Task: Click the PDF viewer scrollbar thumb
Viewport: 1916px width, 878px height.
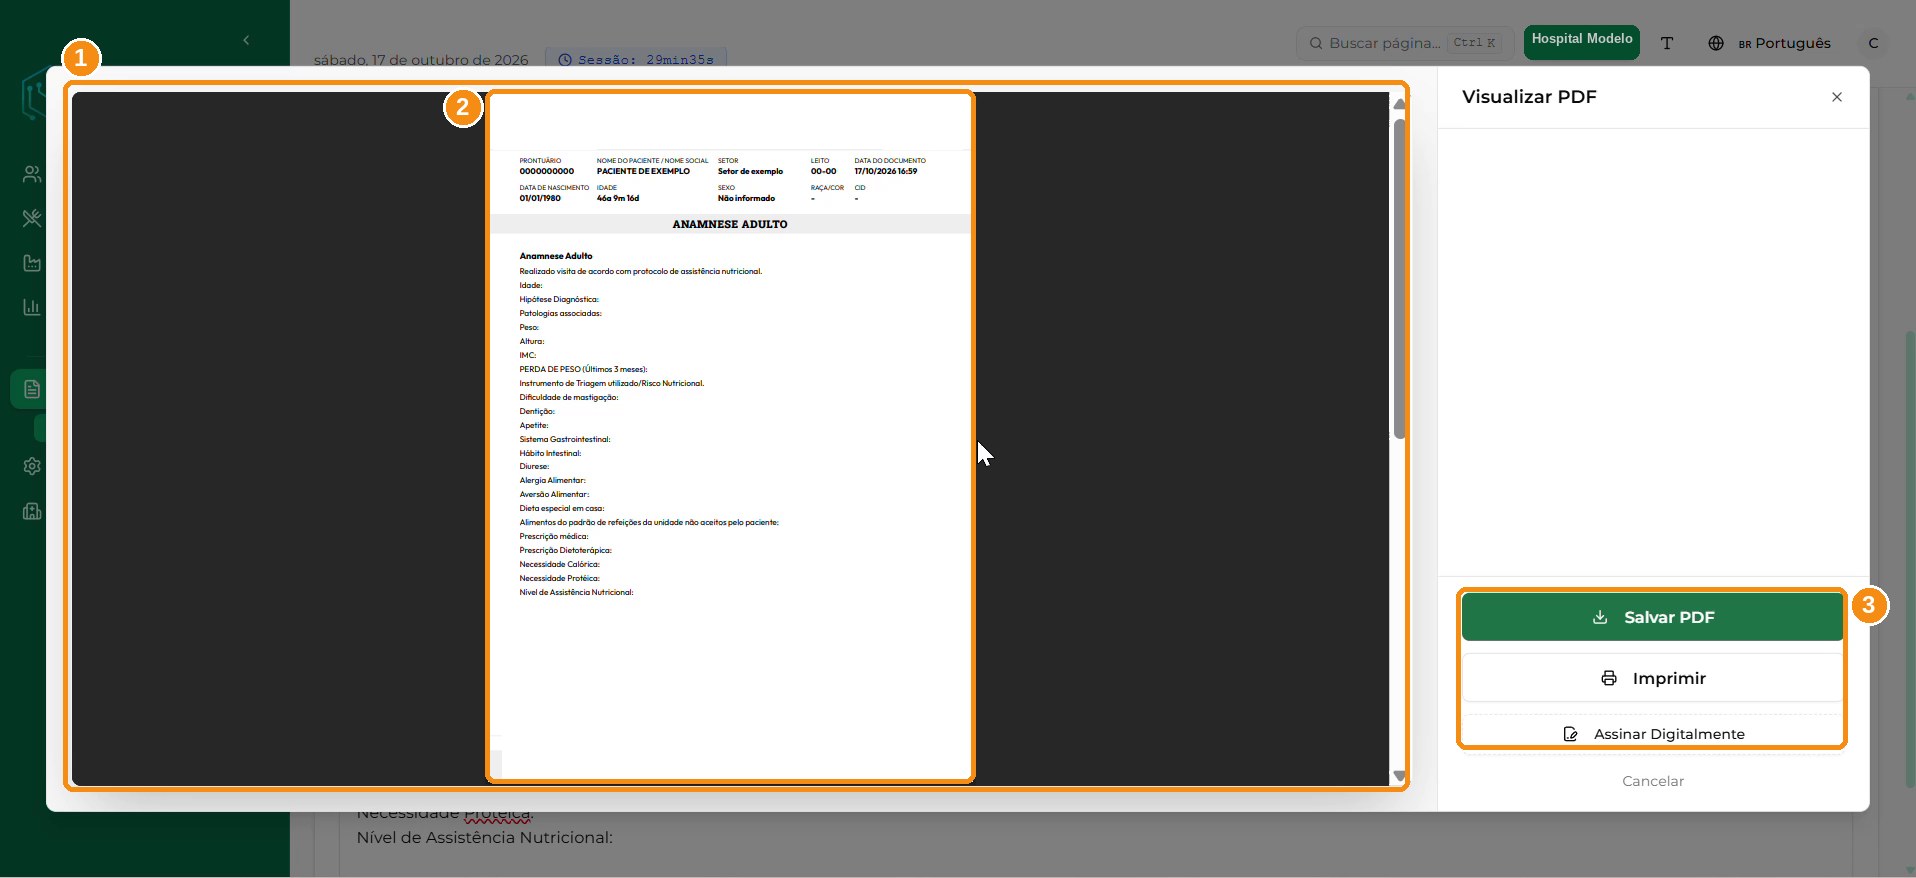Action: click(x=1400, y=278)
